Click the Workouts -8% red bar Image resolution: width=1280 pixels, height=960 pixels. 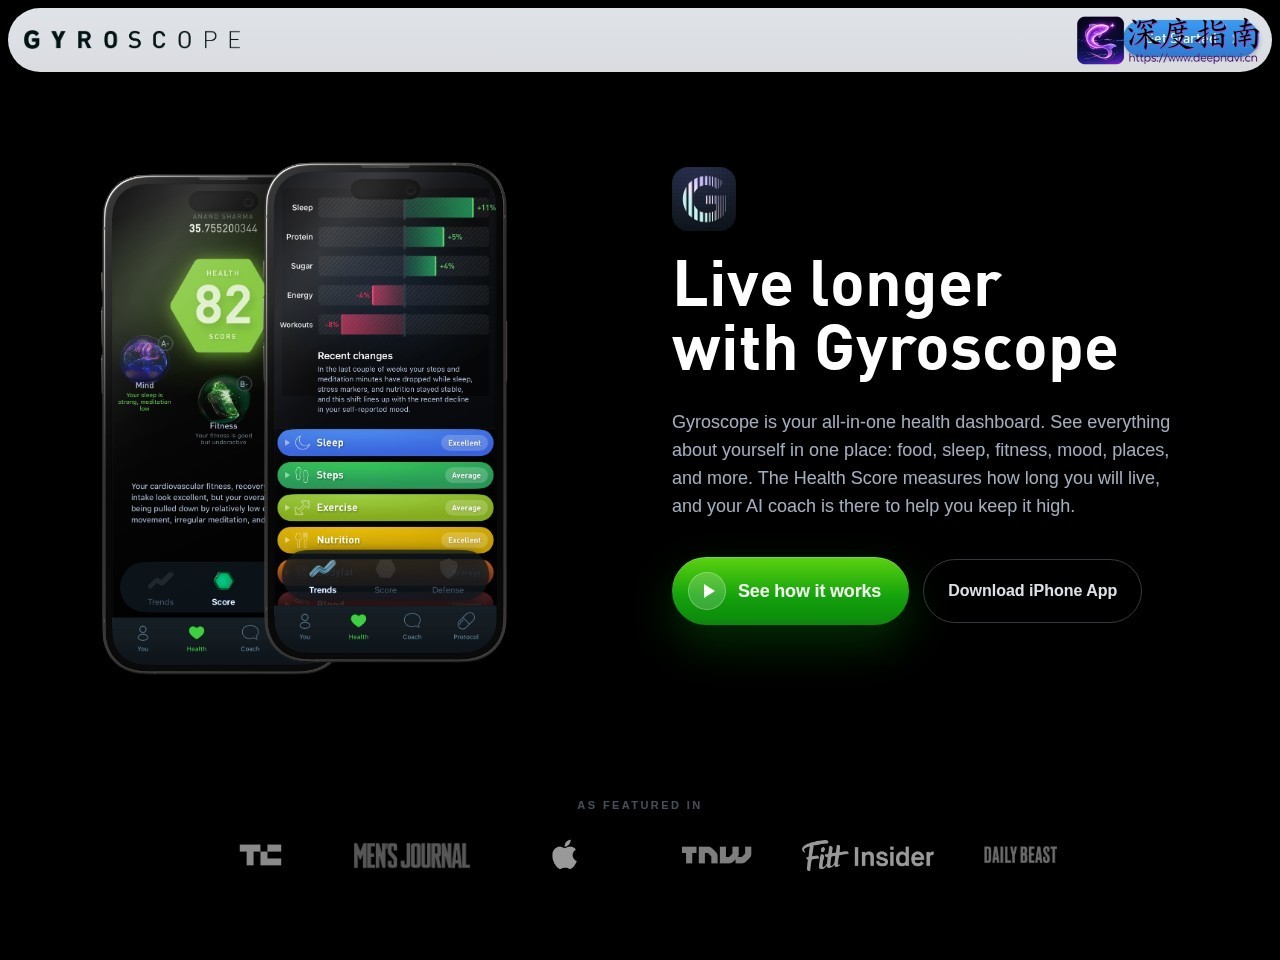372,324
